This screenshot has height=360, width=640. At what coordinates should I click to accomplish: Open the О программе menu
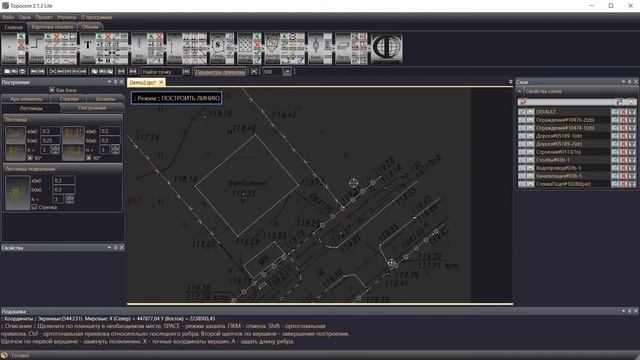[96, 17]
